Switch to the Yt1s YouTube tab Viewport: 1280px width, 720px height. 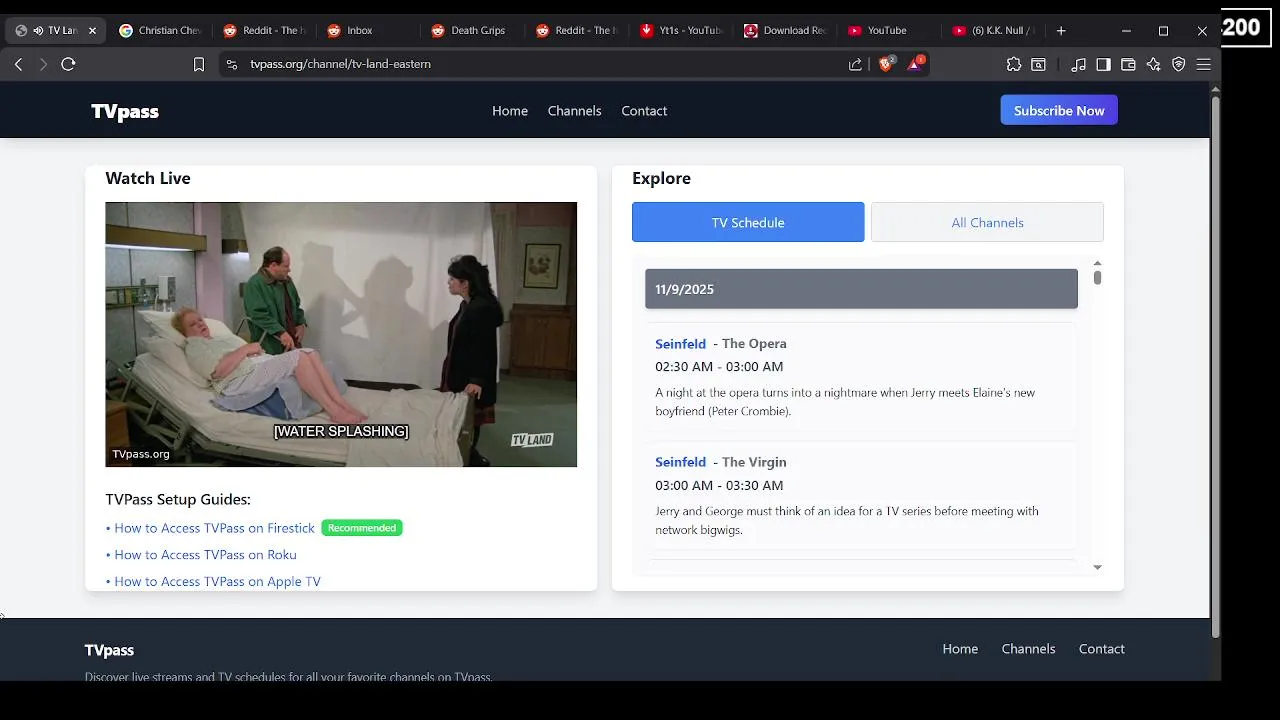click(x=681, y=30)
